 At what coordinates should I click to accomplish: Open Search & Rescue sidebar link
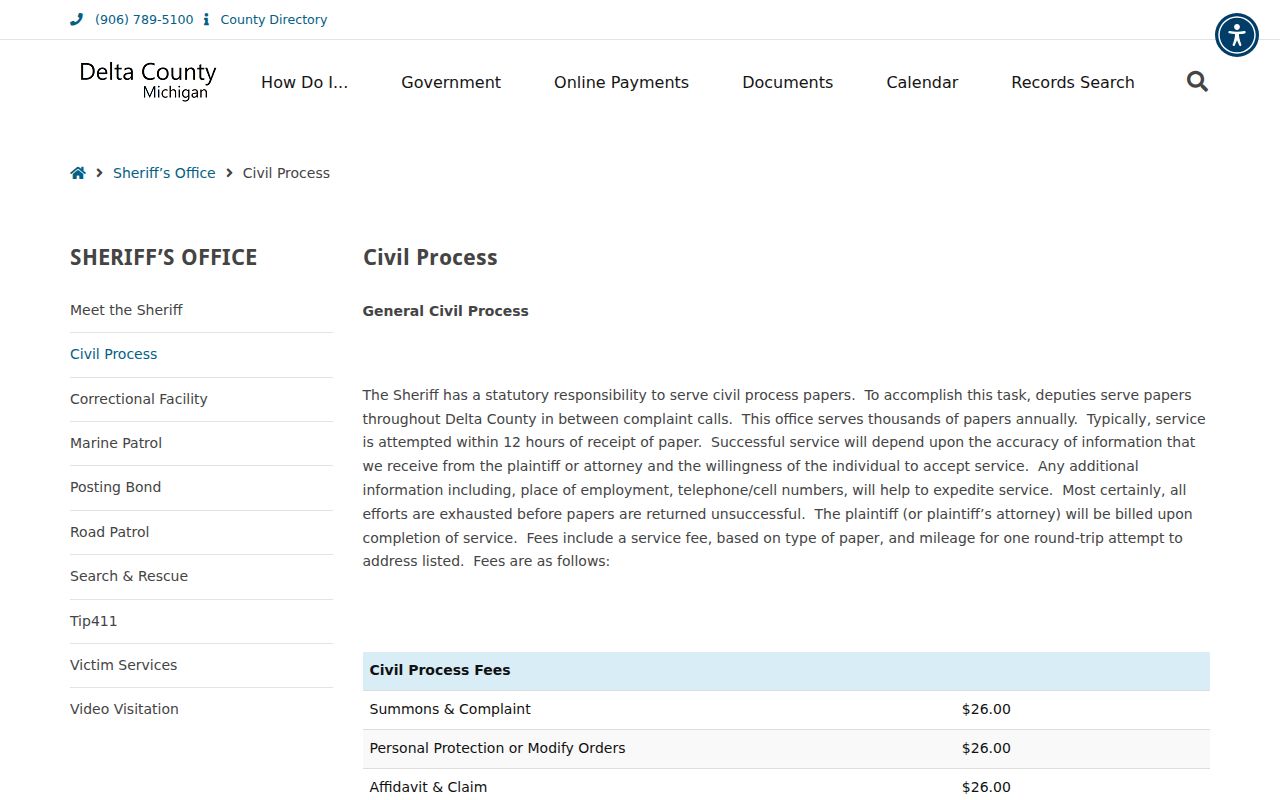pyautogui.click(x=129, y=576)
